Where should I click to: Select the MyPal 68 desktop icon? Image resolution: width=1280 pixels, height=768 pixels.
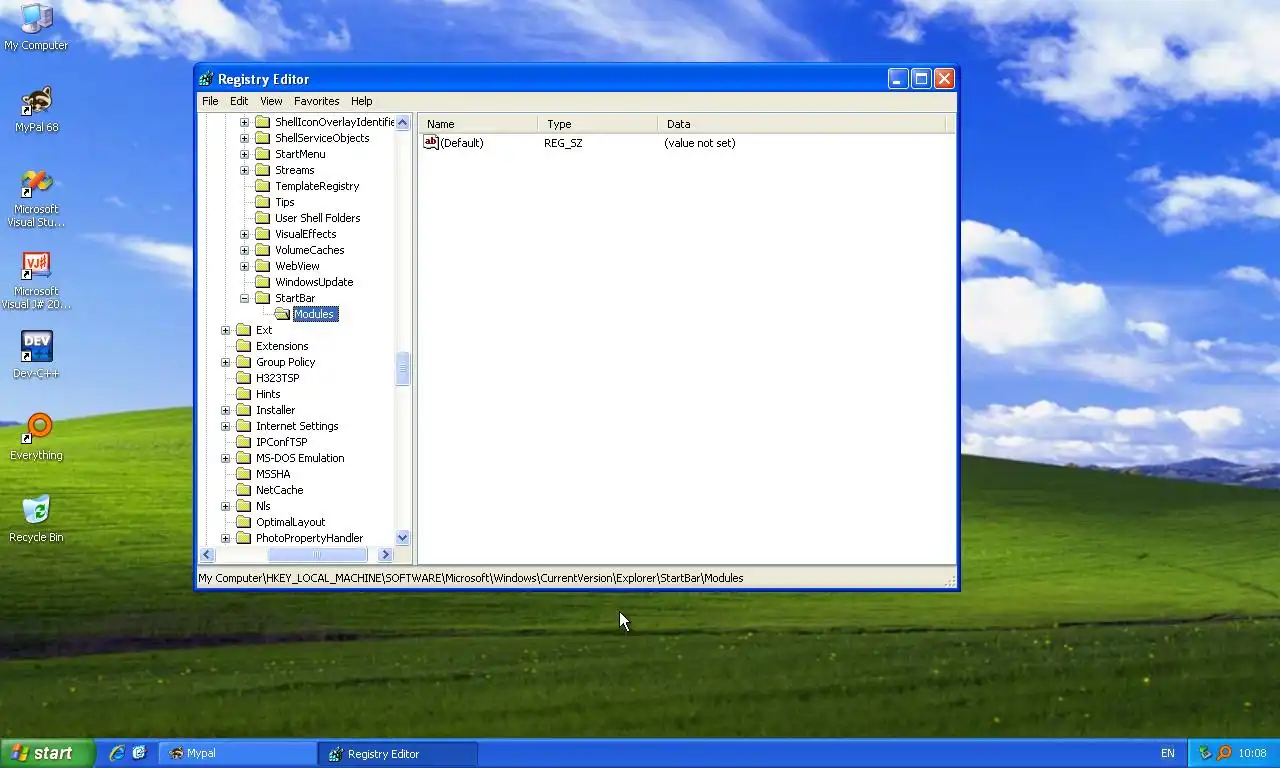pyautogui.click(x=36, y=101)
